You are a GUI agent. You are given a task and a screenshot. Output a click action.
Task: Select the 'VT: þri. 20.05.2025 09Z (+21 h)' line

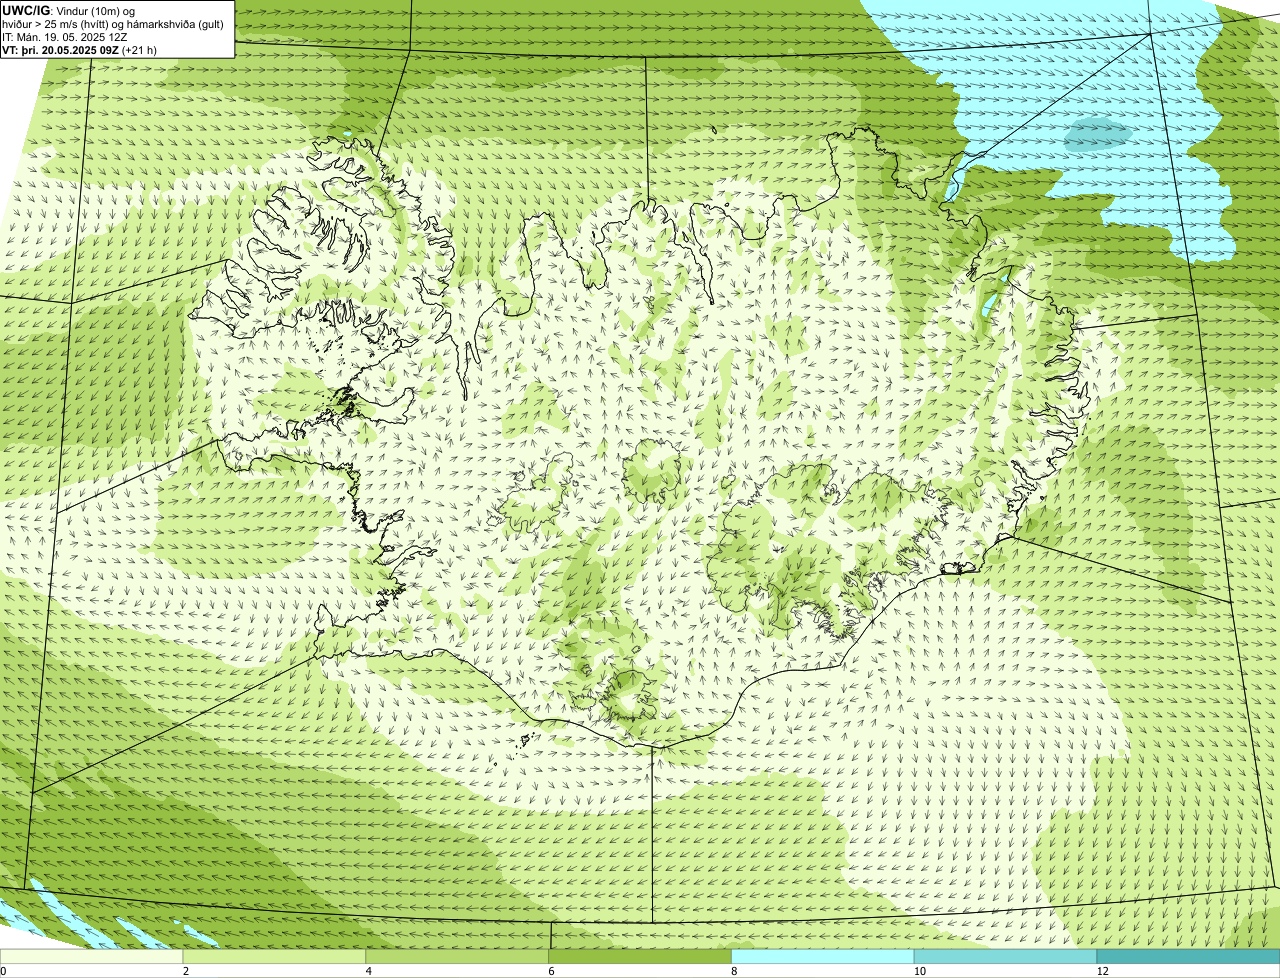(x=80, y=49)
